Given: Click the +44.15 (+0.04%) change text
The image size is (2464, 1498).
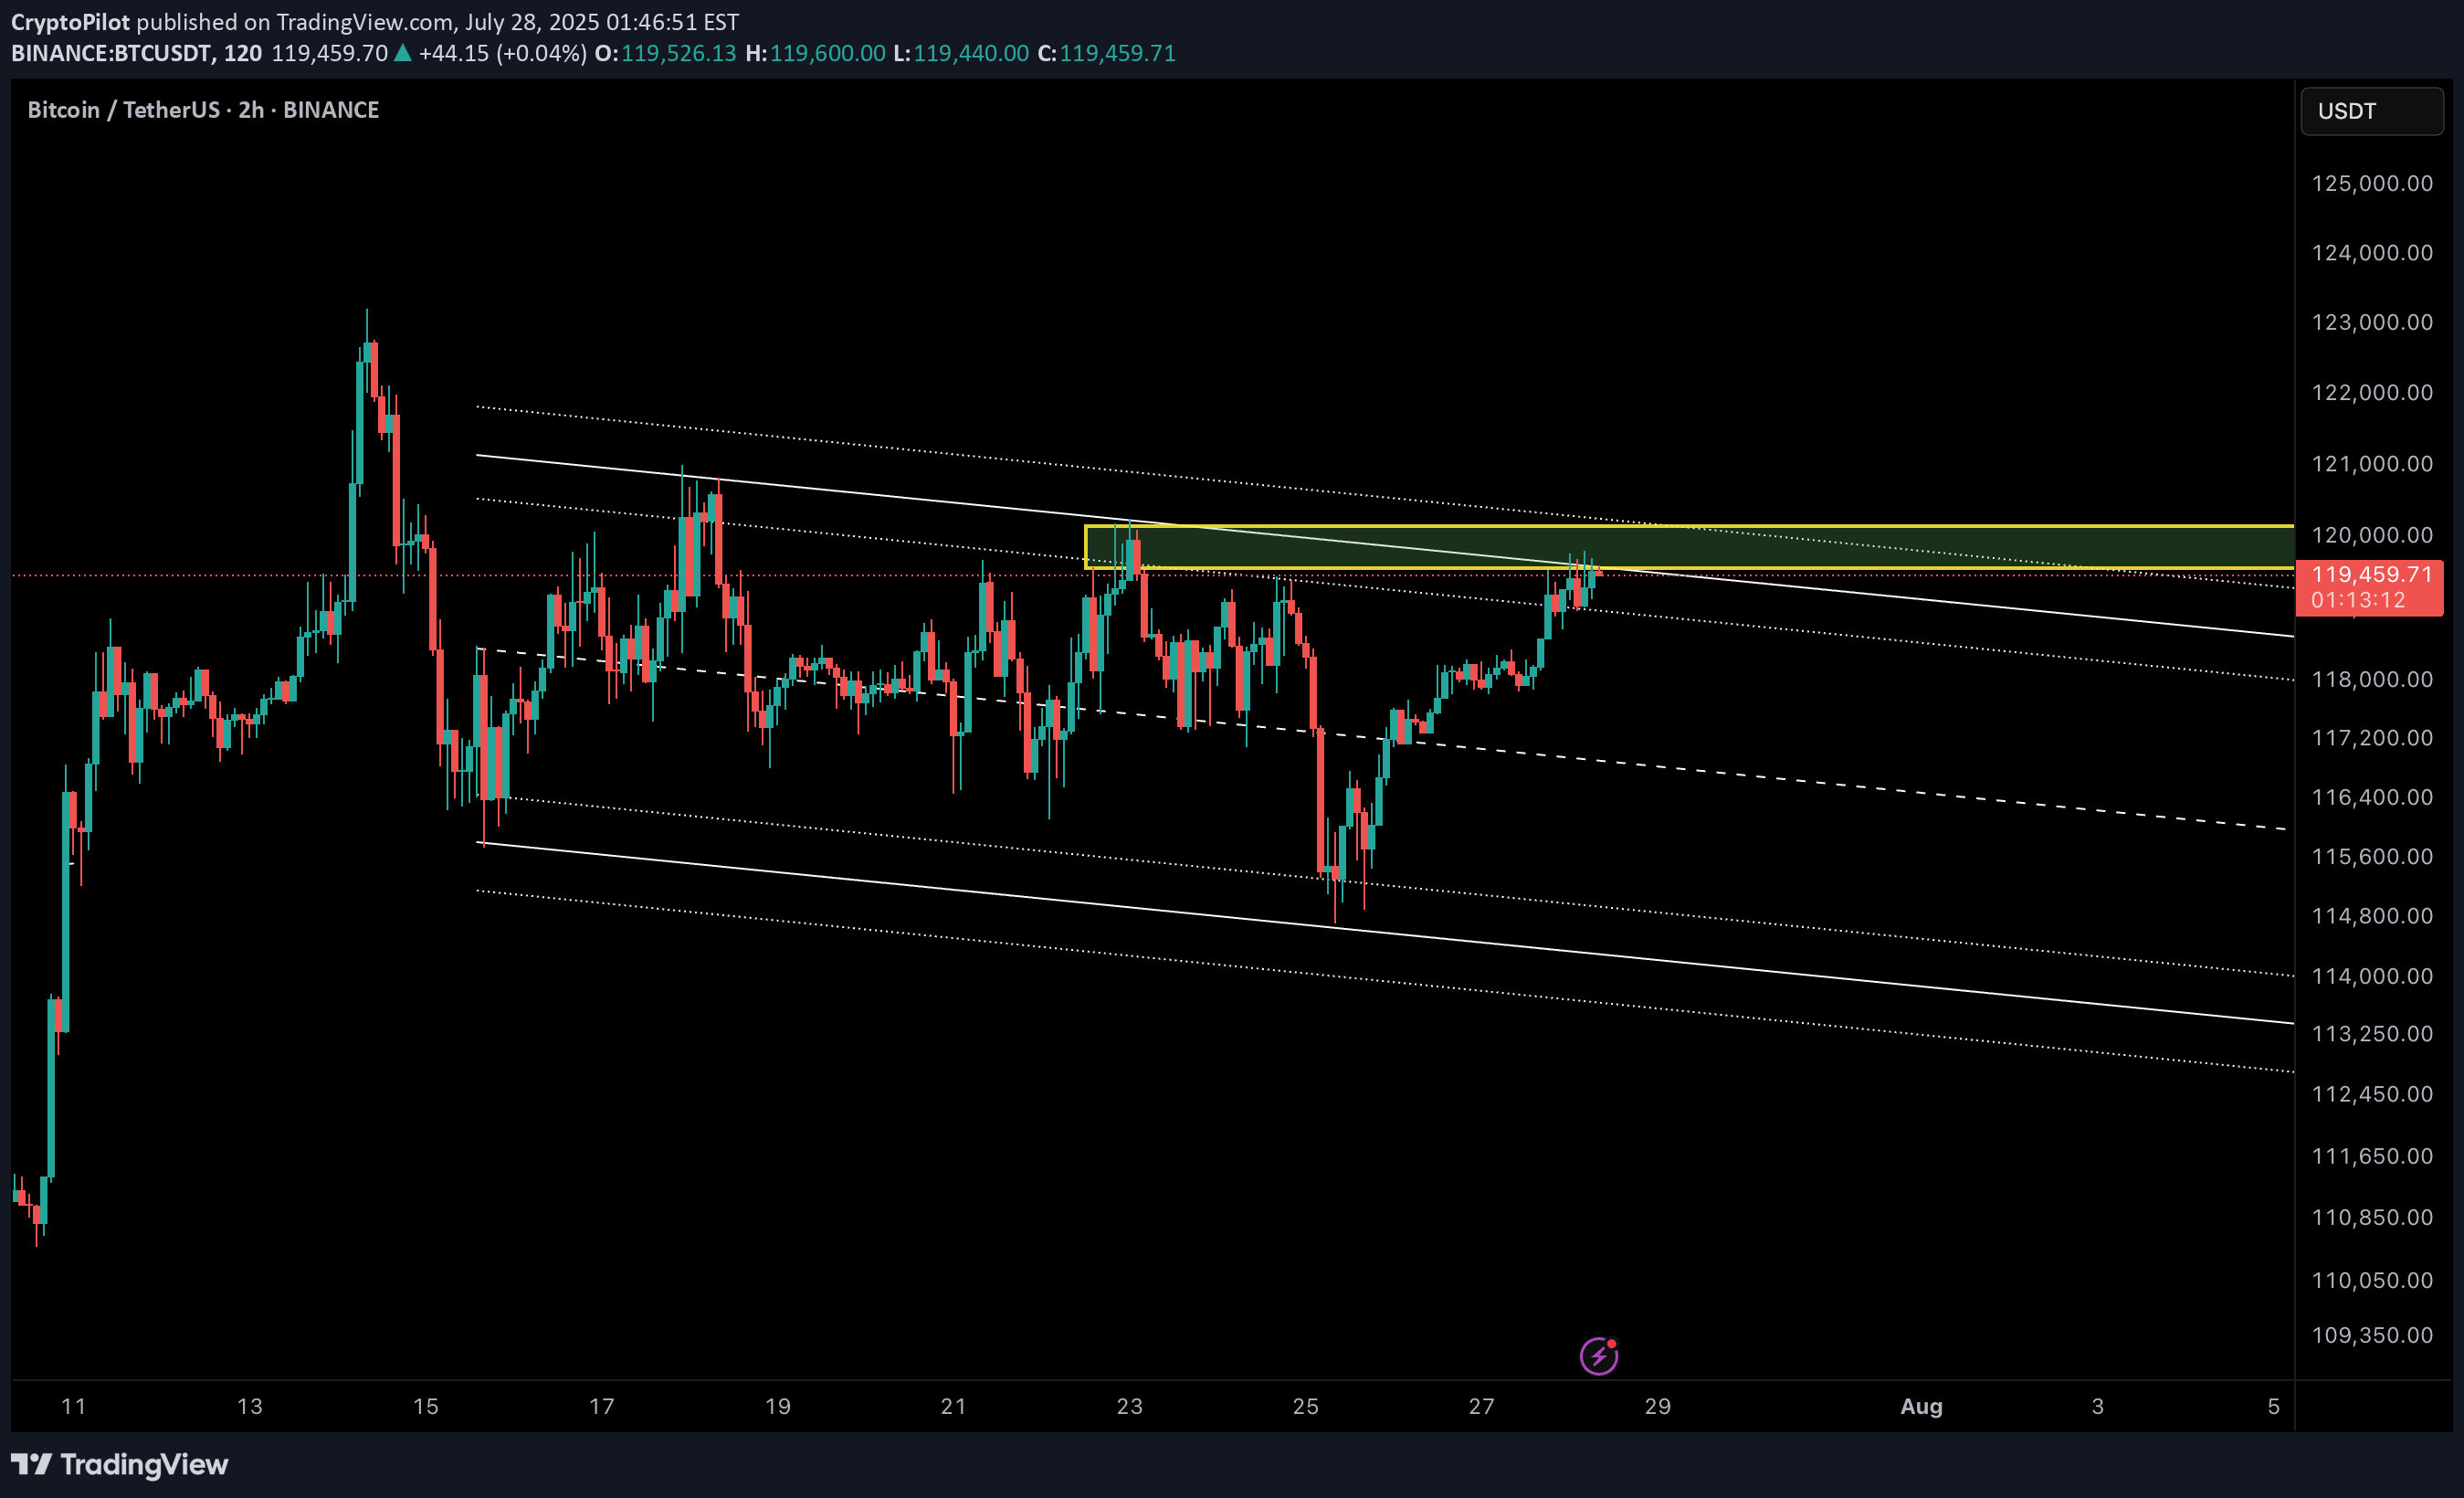Looking at the screenshot, I should [502, 53].
